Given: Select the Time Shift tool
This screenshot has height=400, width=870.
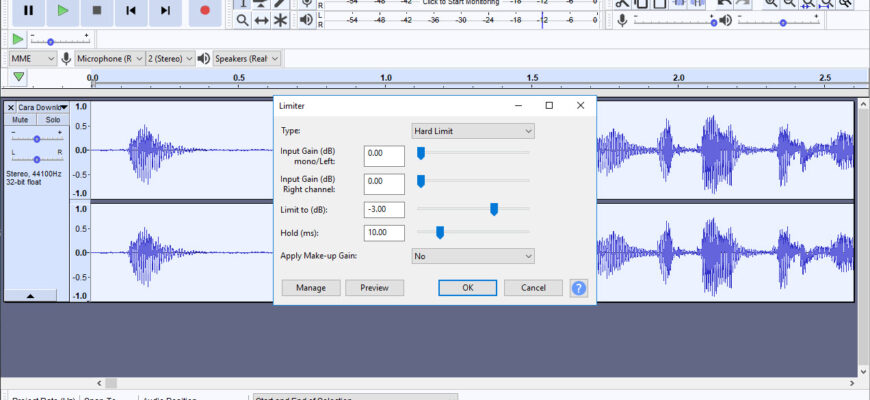Looking at the screenshot, I should pos(261,20).
